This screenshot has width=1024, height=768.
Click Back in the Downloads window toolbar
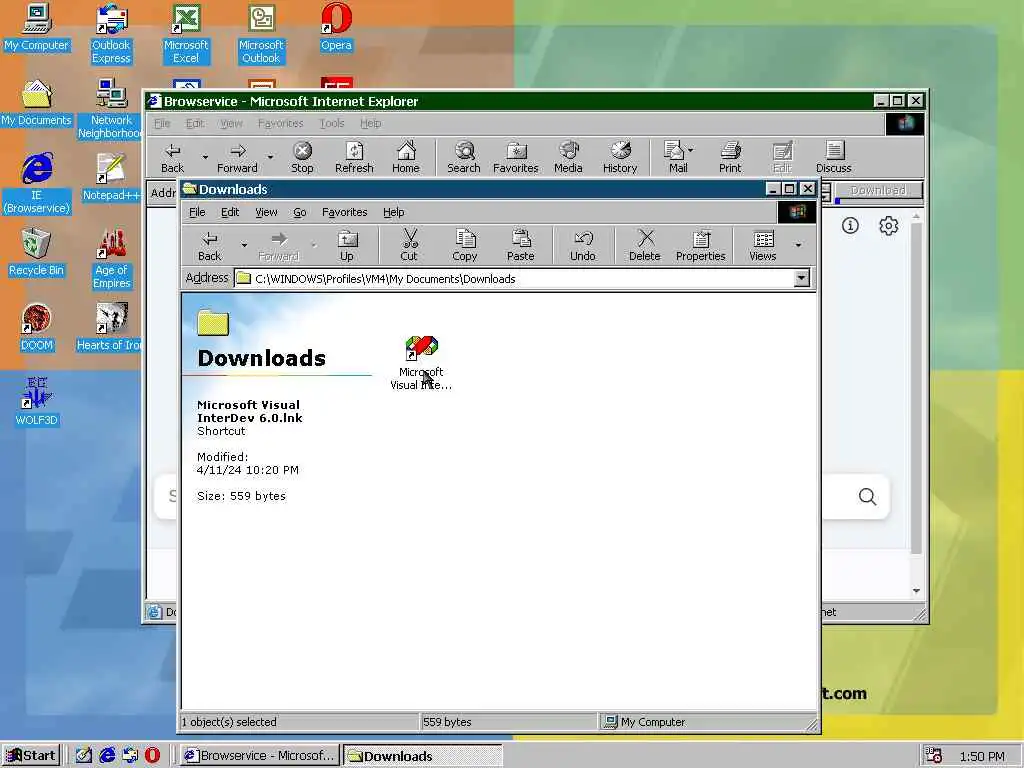[x=210, y=246]
